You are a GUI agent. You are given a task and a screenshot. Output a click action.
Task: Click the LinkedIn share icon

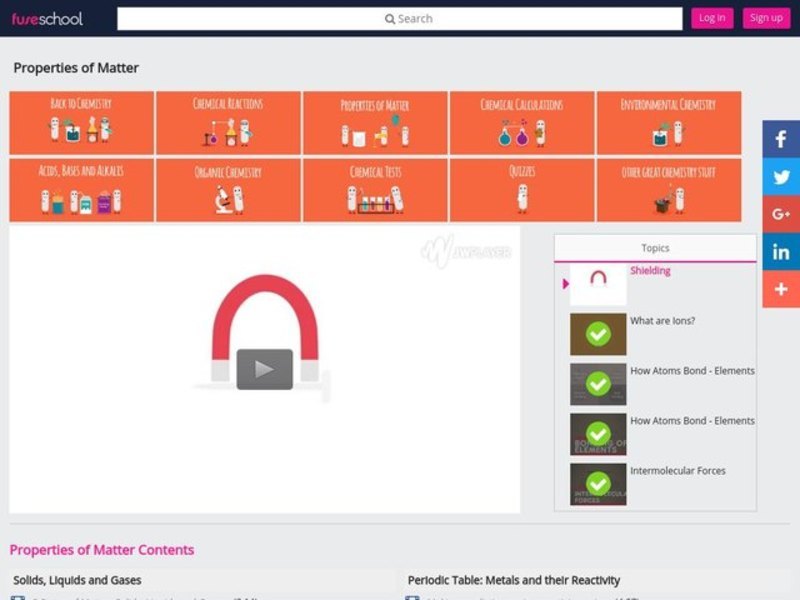pos(781,251)
